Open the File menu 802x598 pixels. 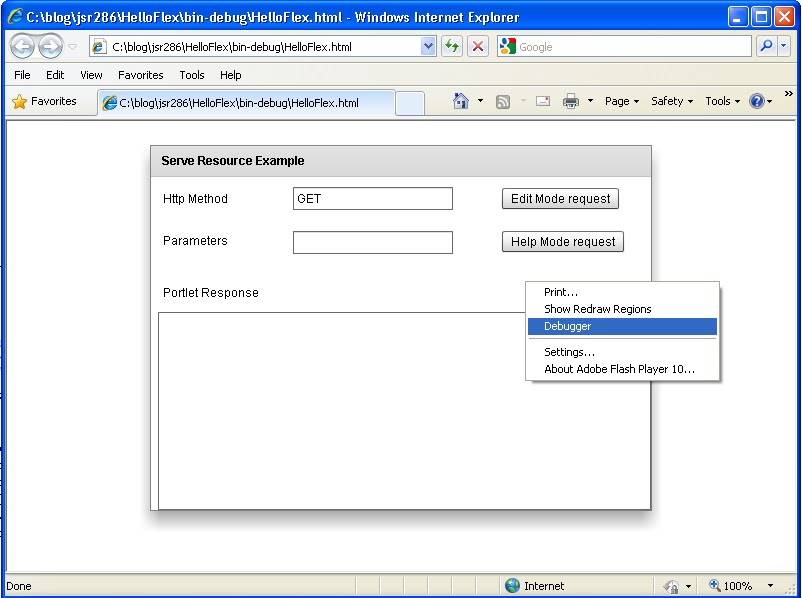(x=22, y=75)
